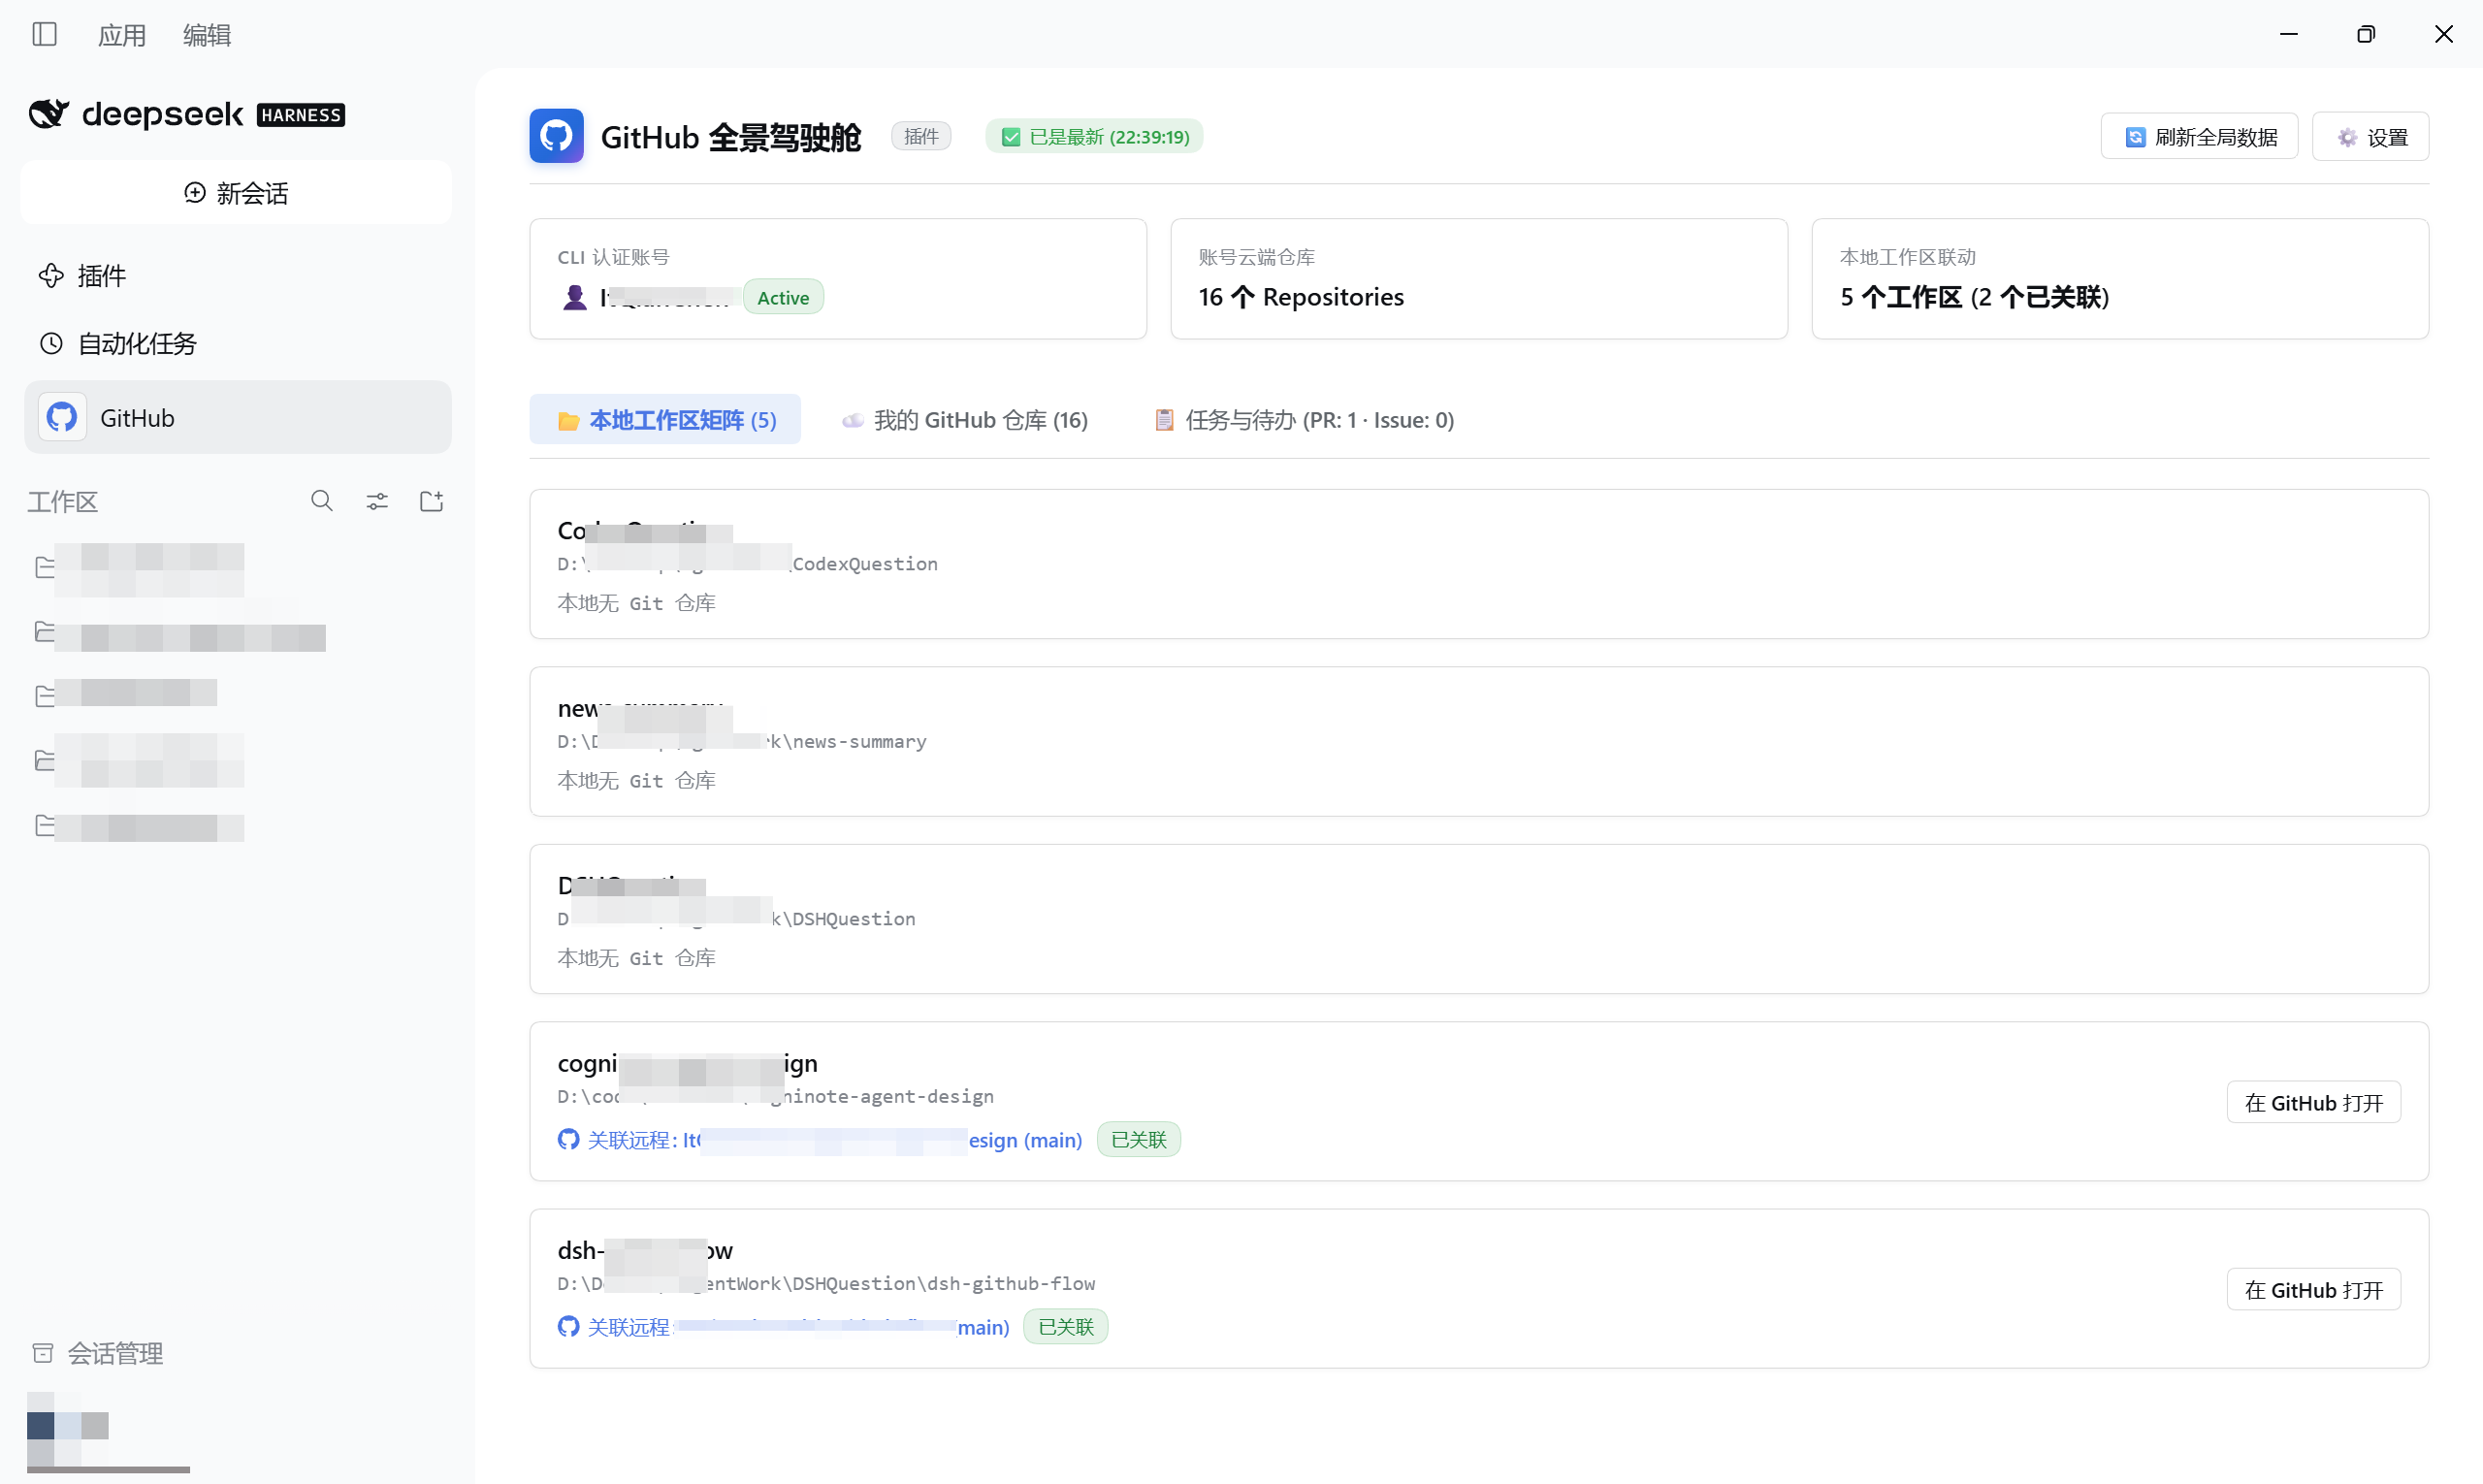Switch to 我的 GitHub 仓库 (16) tab
This screenshot has width=2483, height=1484.
coord(965,419)
